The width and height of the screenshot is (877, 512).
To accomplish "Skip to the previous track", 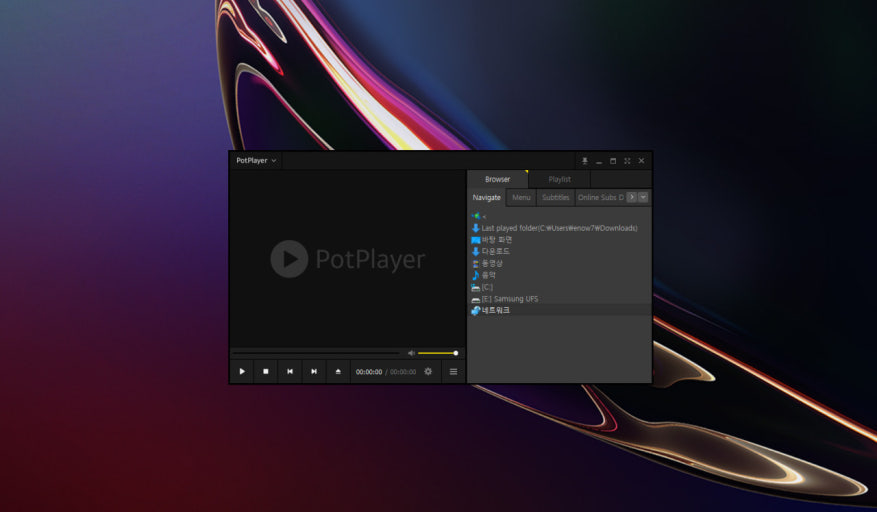I will click(290, 372).
